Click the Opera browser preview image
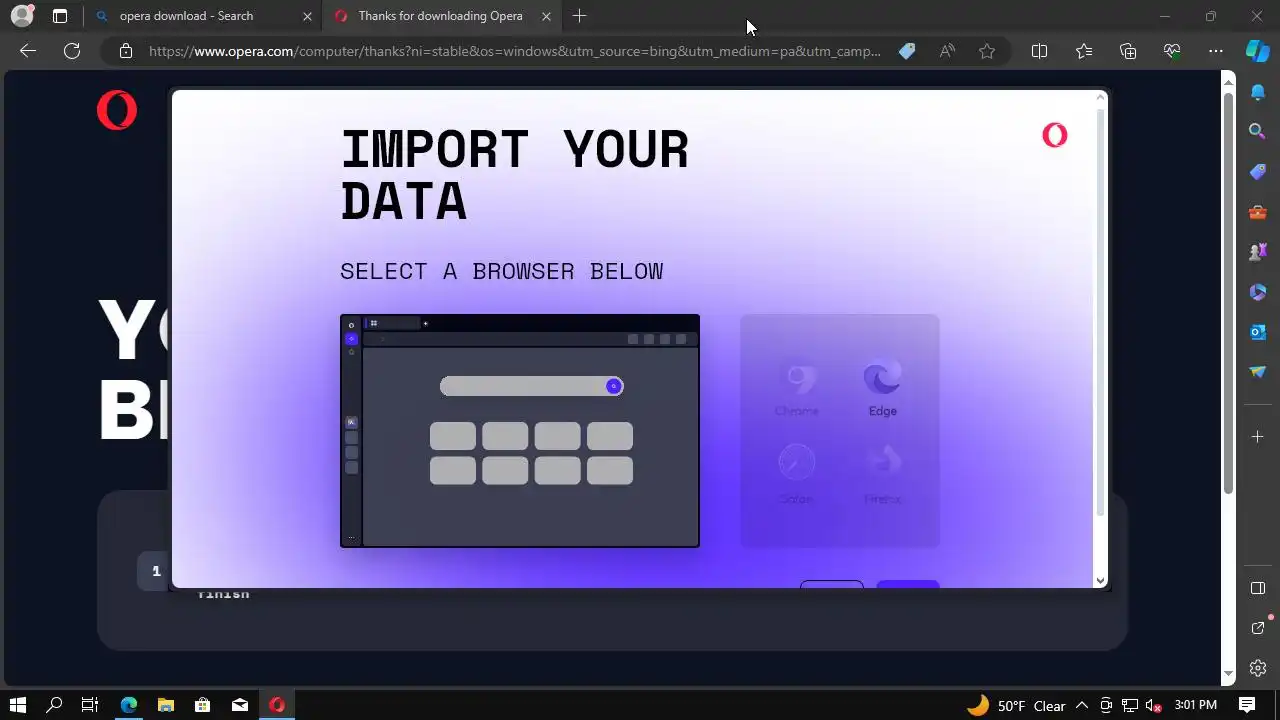The height and width of the screenshot is (720, 1280). point(520,431)
